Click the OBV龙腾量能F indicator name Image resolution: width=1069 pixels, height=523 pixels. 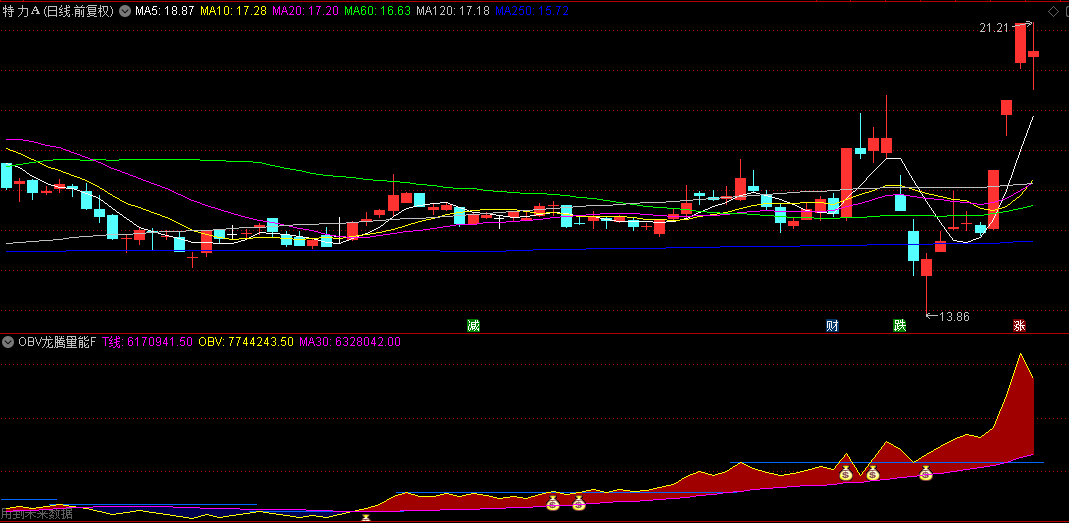pyautogui.click(x=57, y=342)
